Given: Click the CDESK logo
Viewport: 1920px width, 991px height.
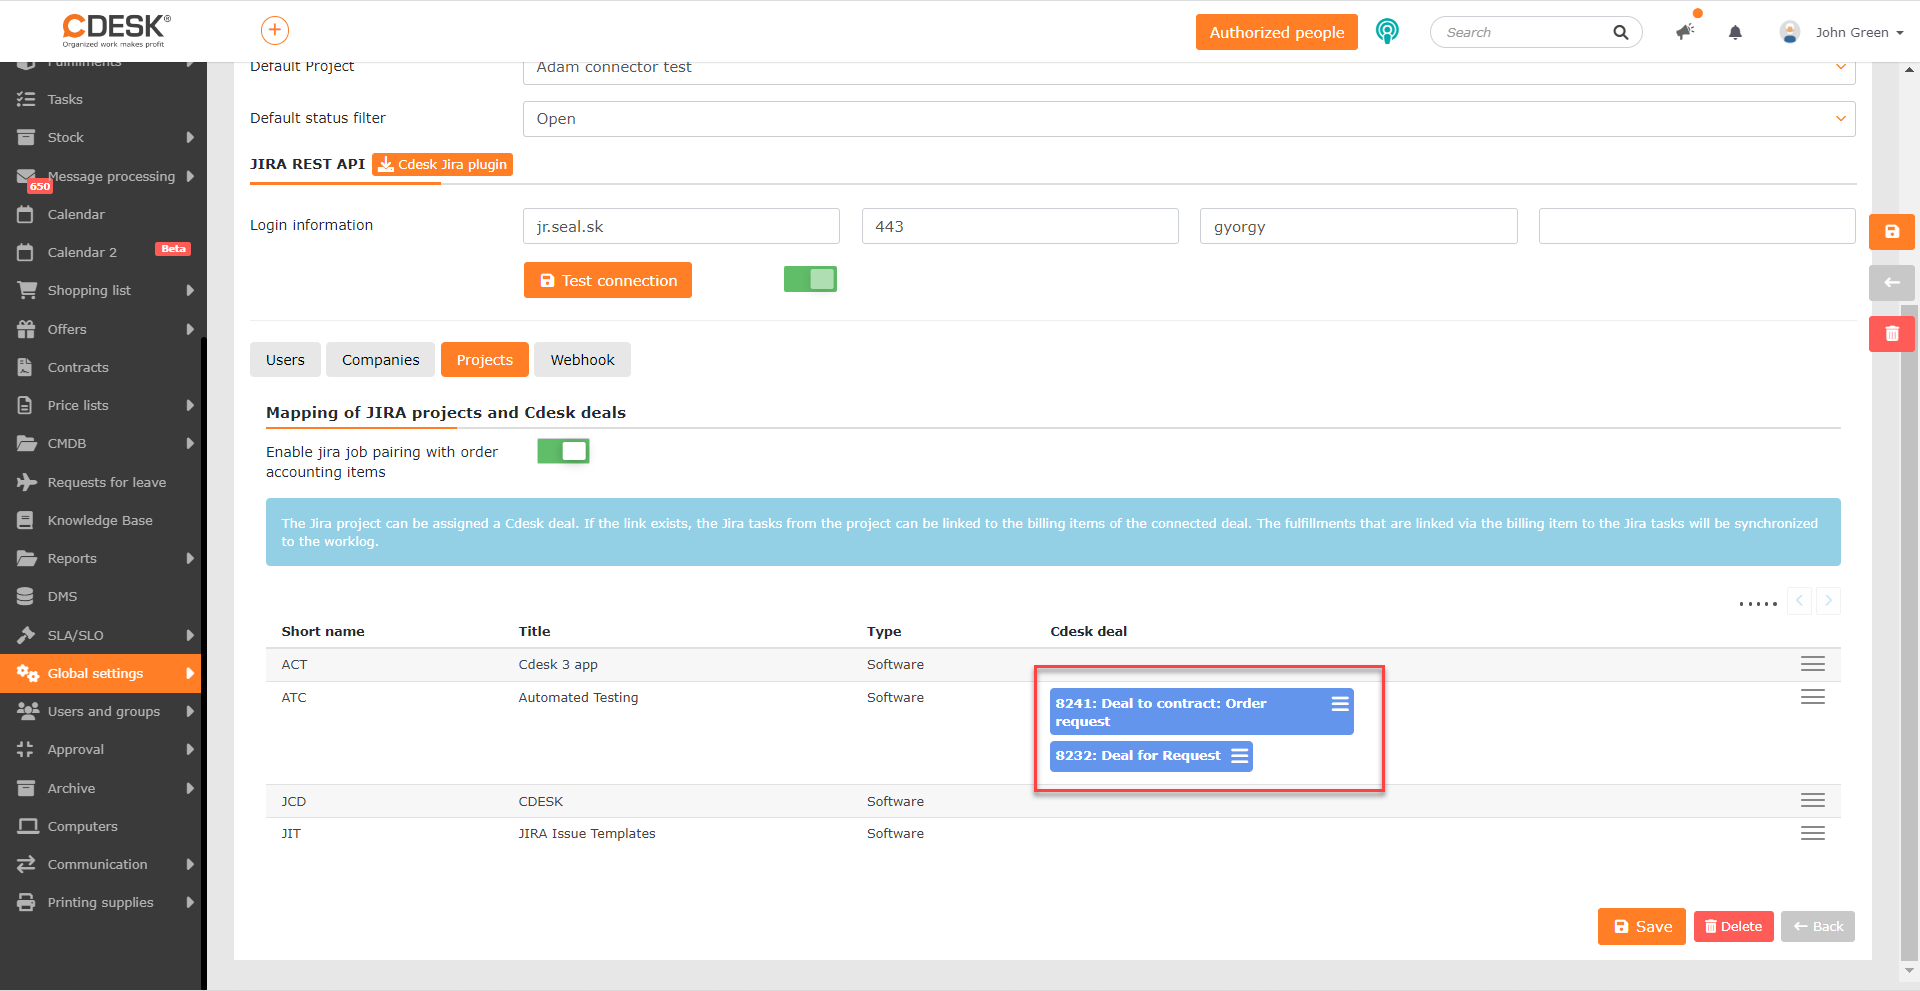Looking at the screenshot, I should point(116,30).
